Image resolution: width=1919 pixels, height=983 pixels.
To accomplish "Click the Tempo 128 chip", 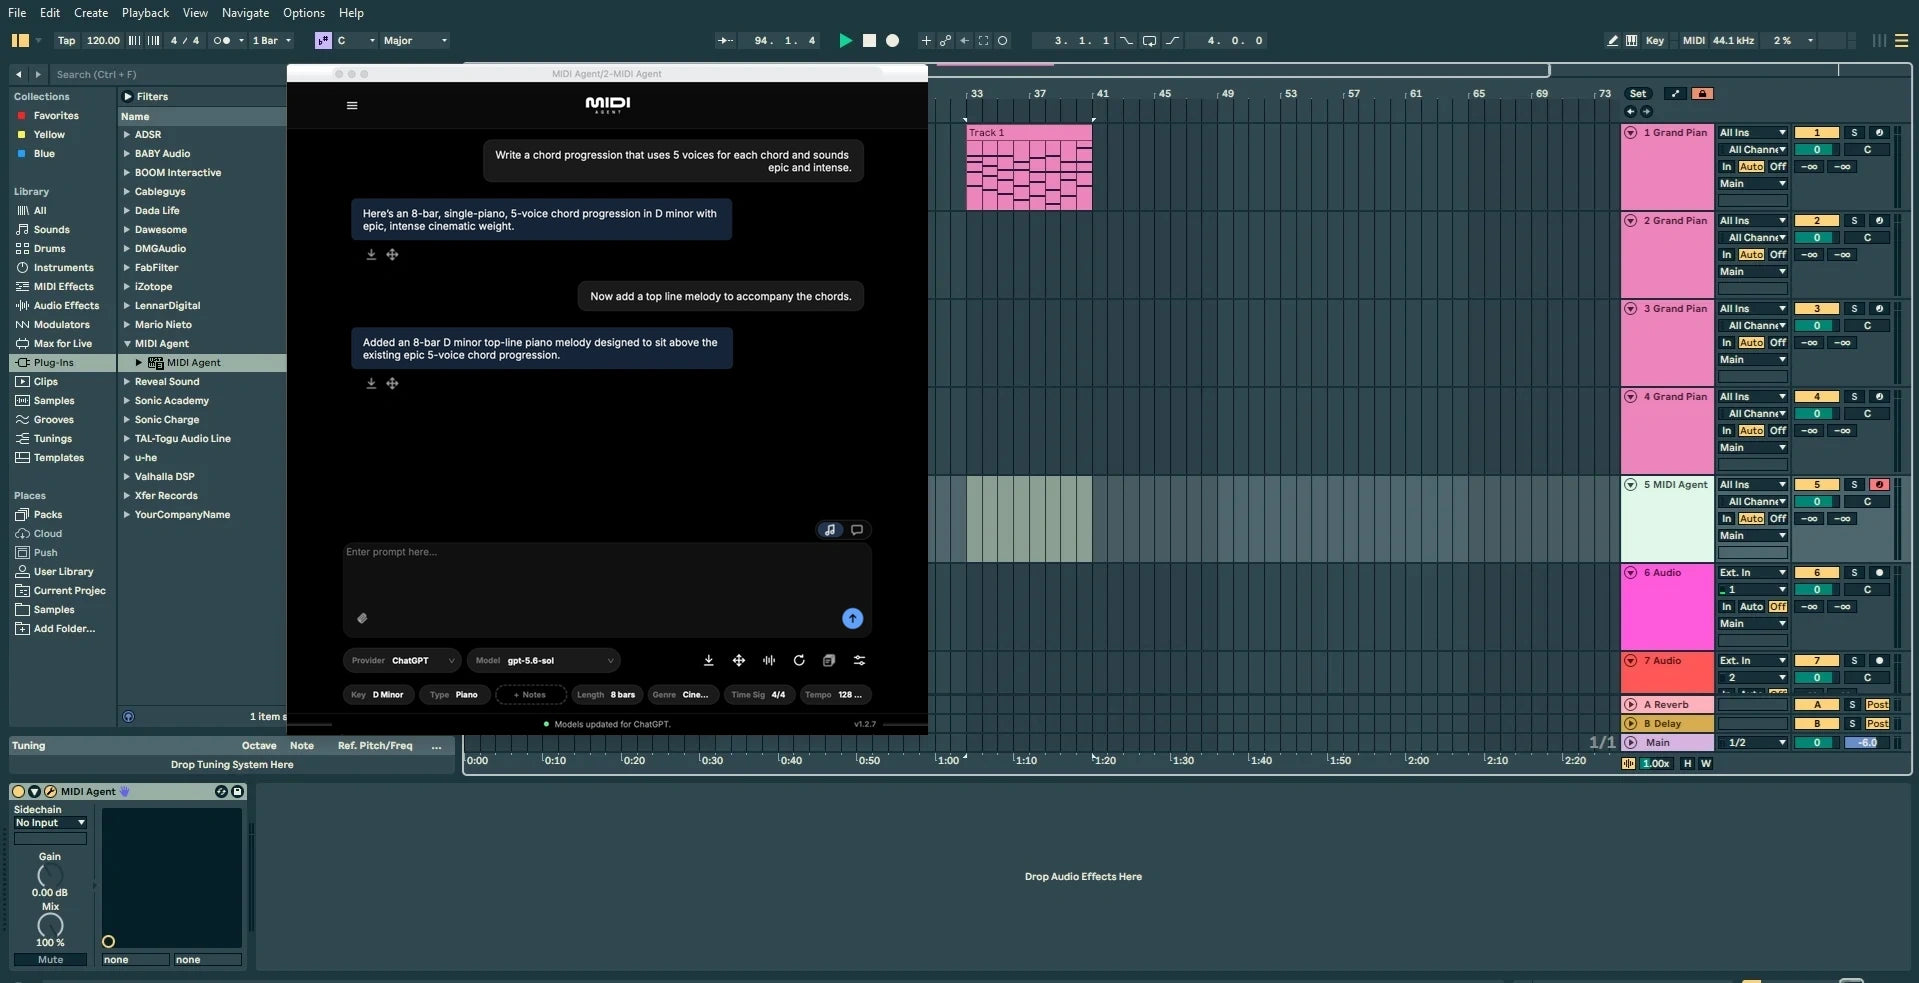I will click(x=835, y=695).
